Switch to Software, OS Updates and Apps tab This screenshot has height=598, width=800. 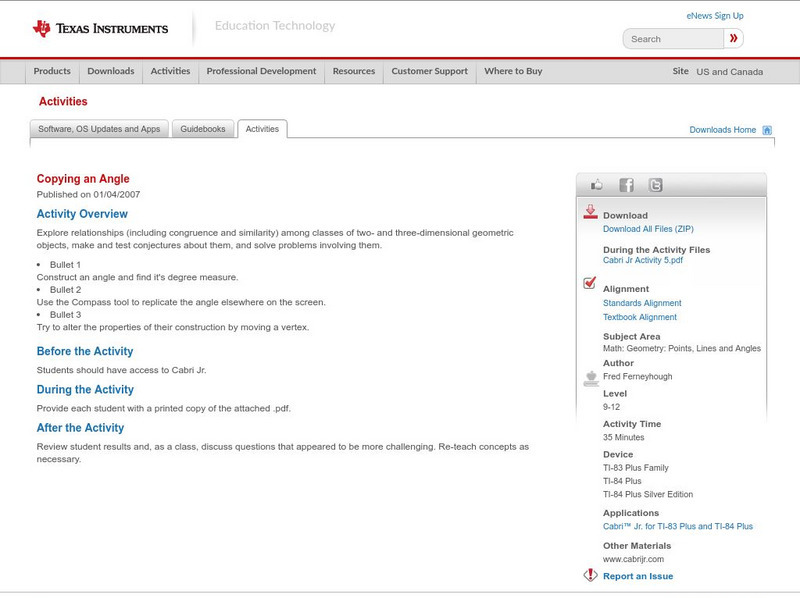(x=99, y=129)
